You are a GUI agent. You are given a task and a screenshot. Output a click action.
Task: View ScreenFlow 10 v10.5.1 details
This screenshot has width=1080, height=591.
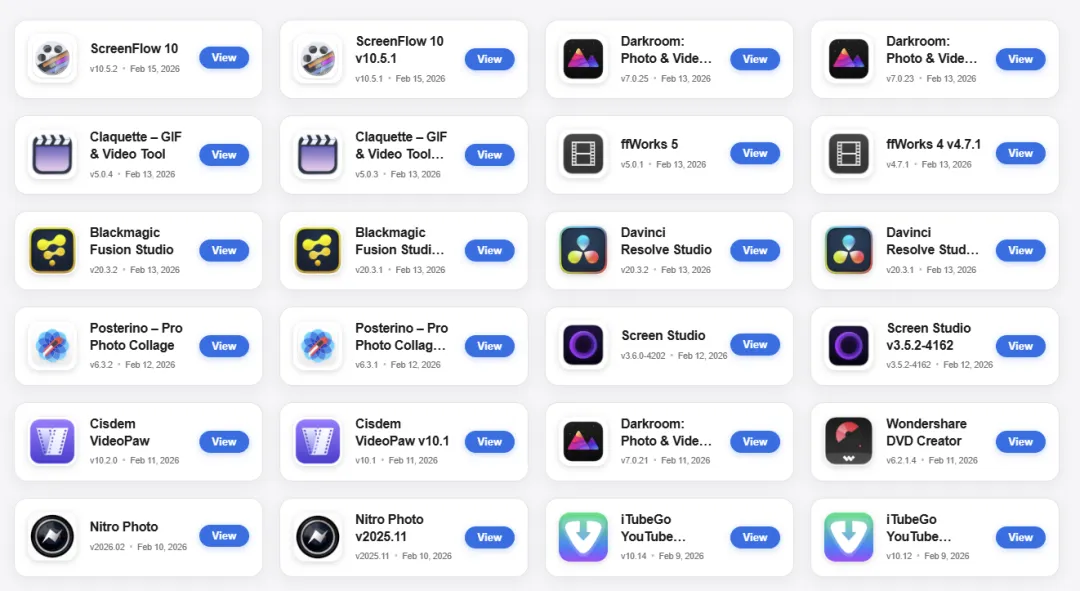490,59
